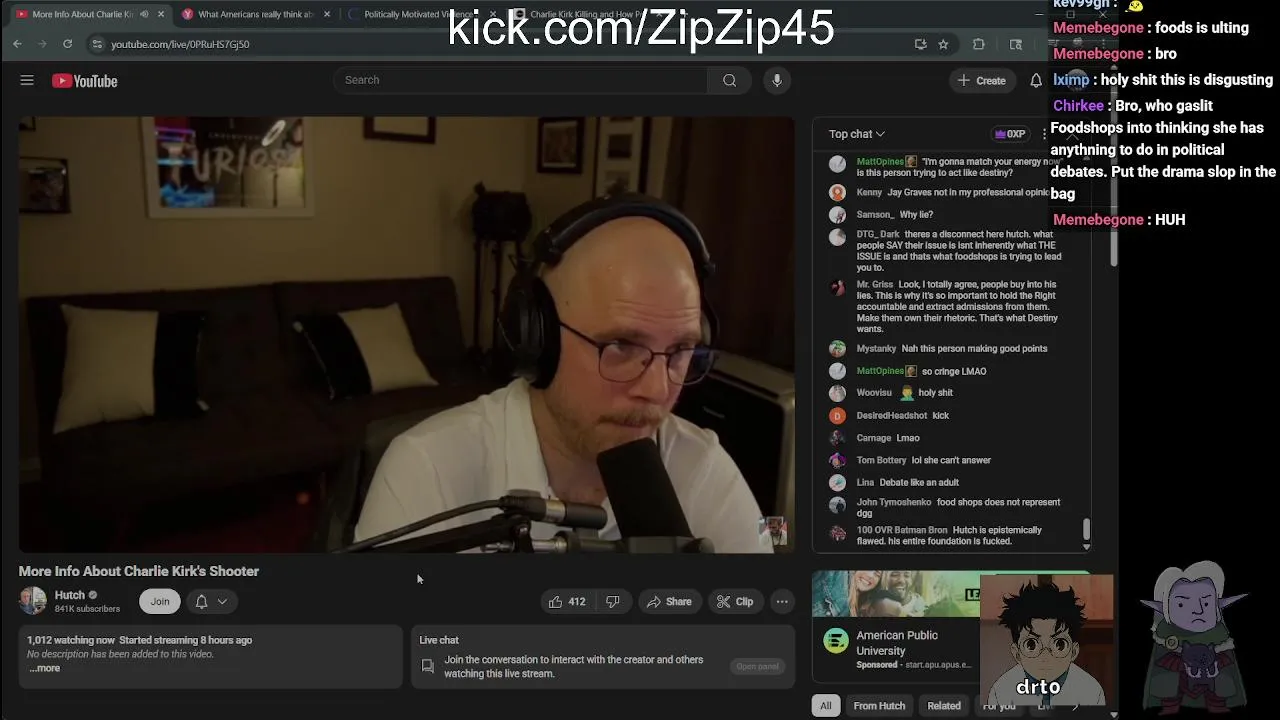Image resolution: width=1280 pixels, height=720 pixels.
Task: Switch to 'What Americans really think' tab
Action: pyautogui.click(x=256, y=14)
